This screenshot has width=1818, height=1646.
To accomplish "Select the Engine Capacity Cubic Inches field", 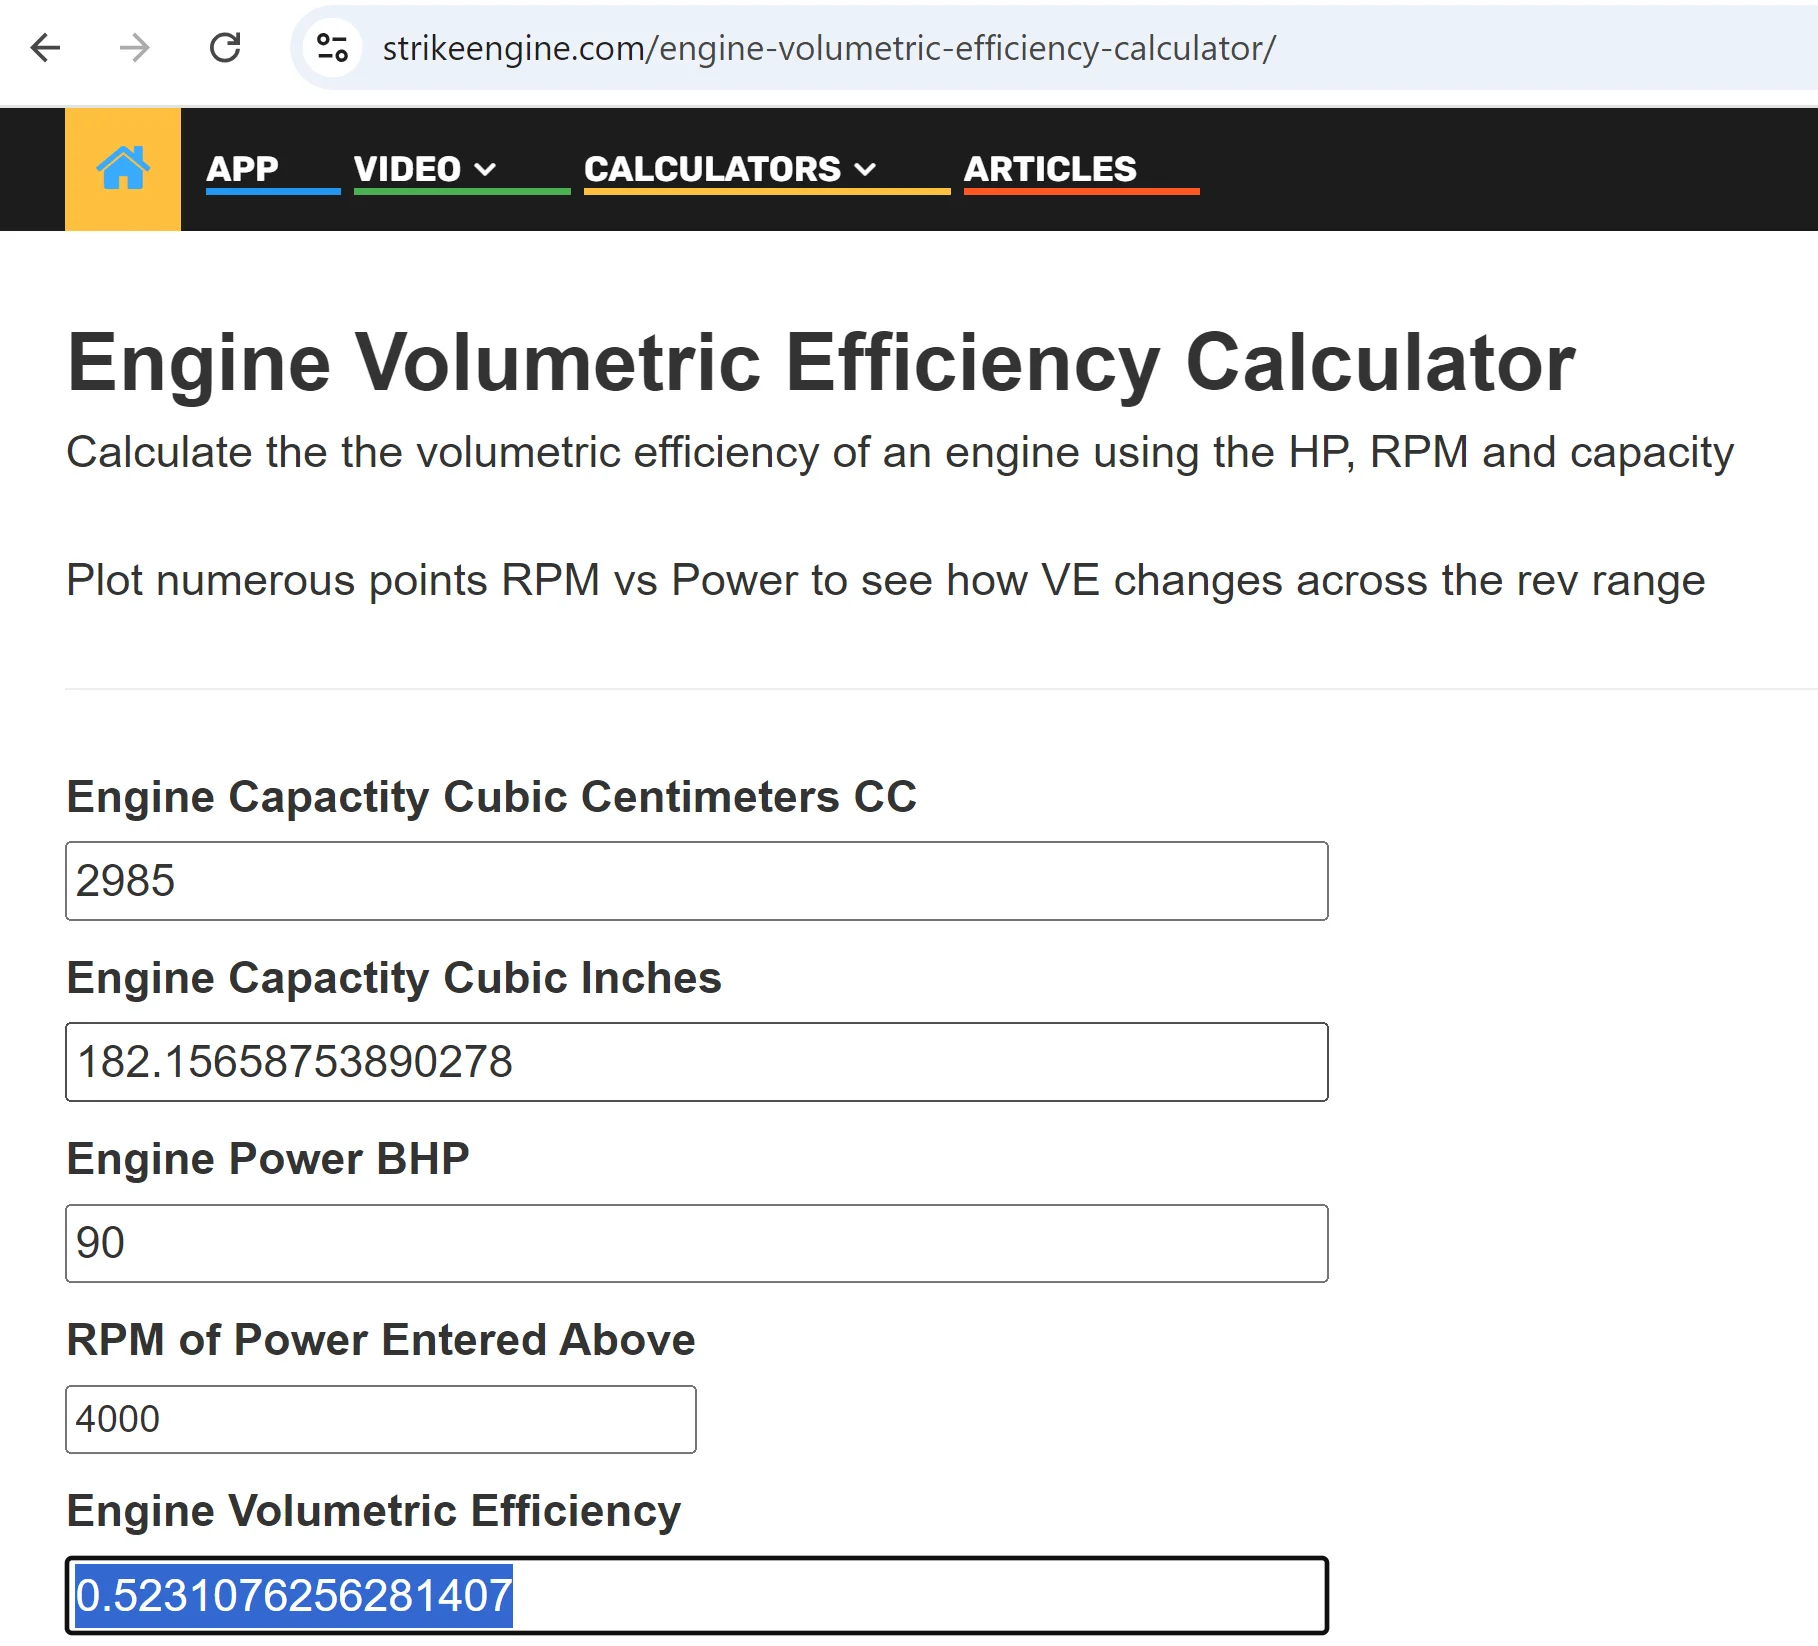I will tap(697, 1062).
